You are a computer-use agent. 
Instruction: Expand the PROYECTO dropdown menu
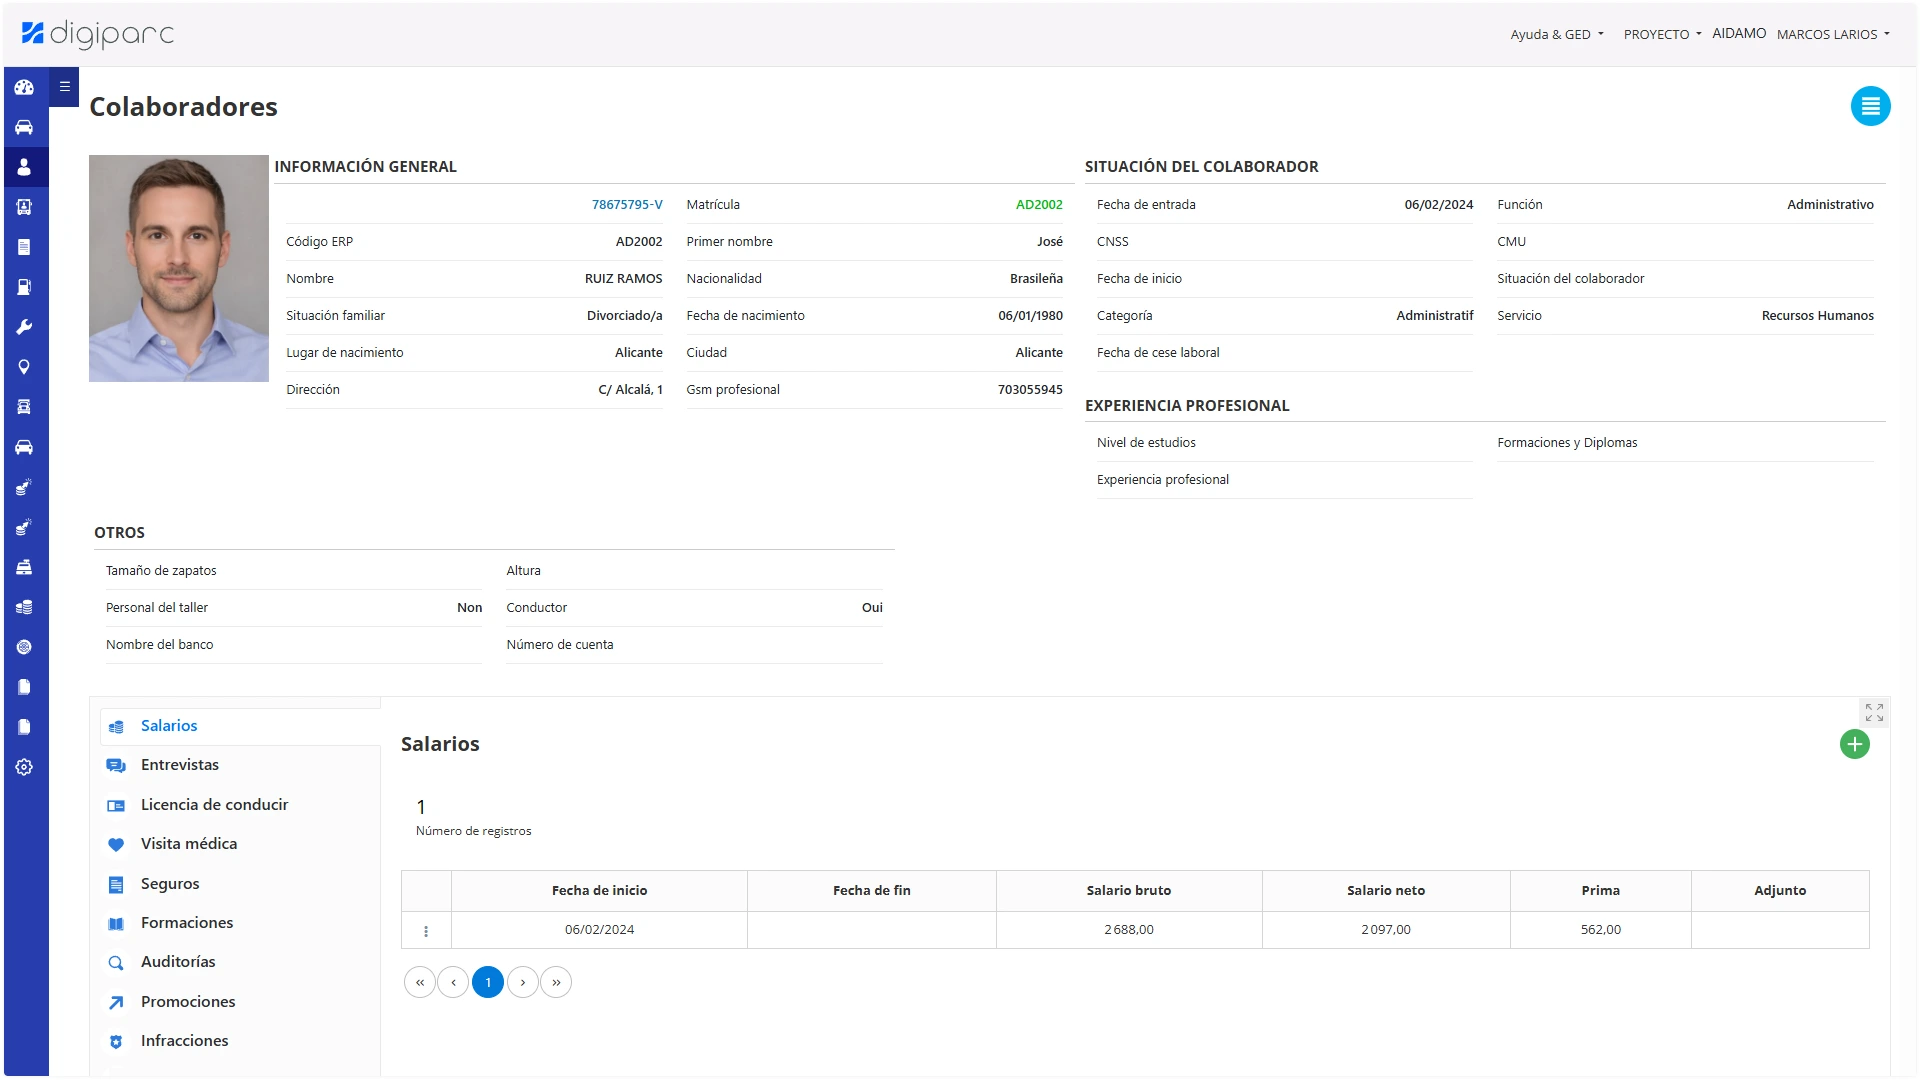click(1662, 34)
